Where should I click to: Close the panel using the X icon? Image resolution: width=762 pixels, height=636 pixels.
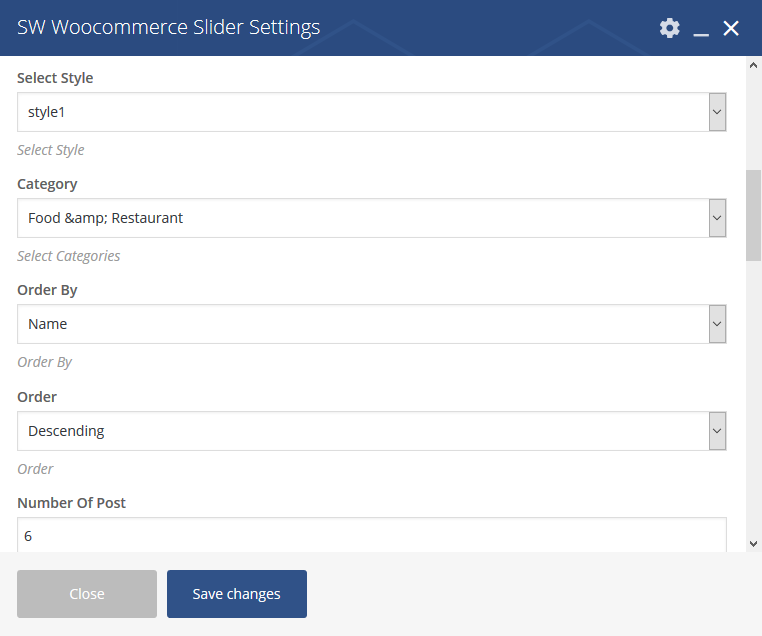731,28
